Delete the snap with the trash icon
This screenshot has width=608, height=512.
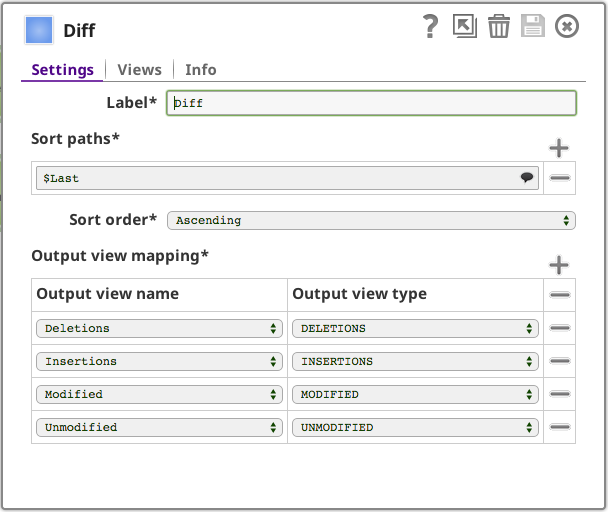click(499, 27)
